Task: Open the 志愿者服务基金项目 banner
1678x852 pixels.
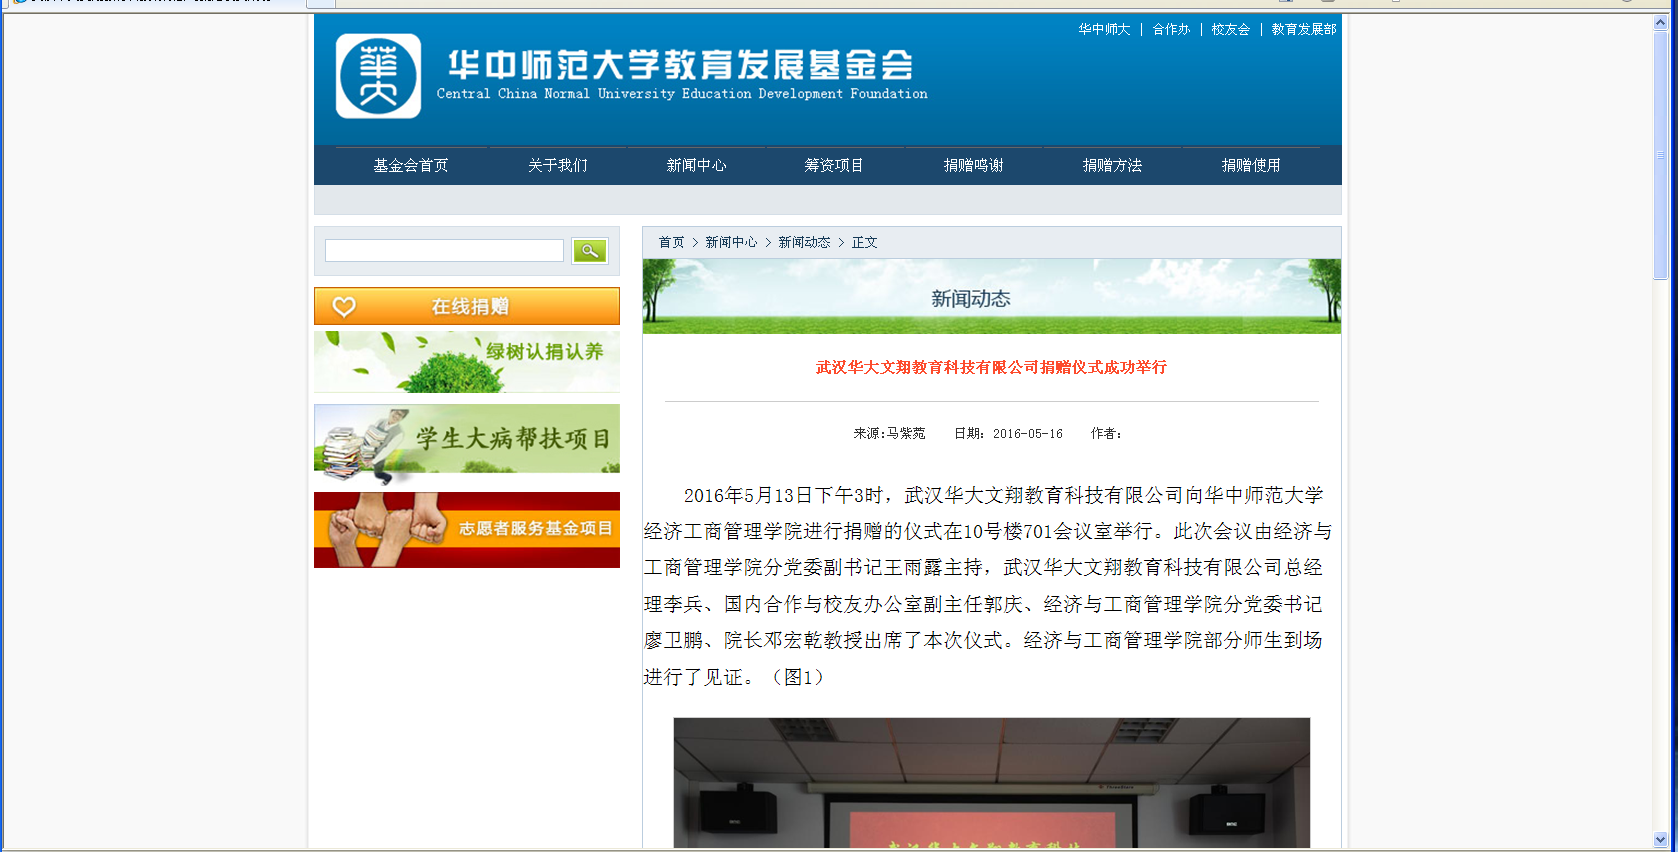Action: pyautogui.click(x=467, y=530)
